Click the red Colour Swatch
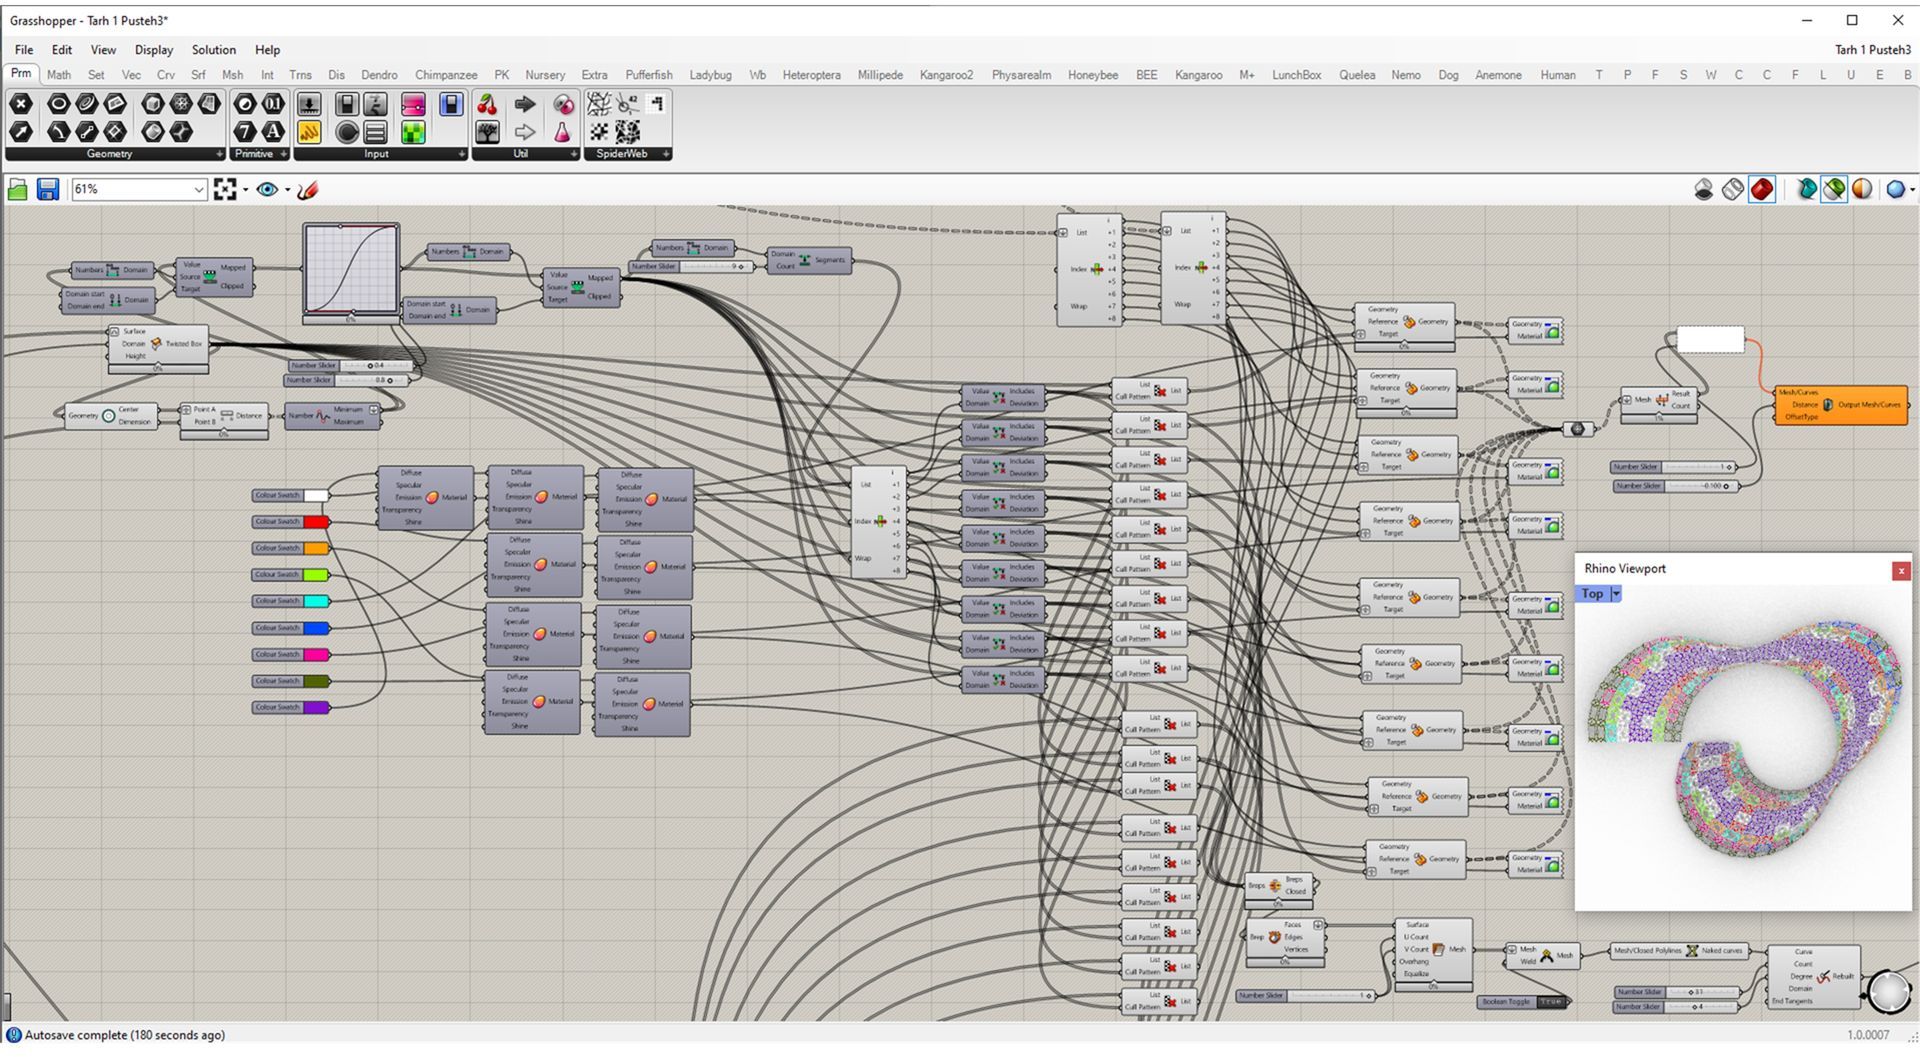This screenshot has height=1057, width=1920. coord(315,522)
